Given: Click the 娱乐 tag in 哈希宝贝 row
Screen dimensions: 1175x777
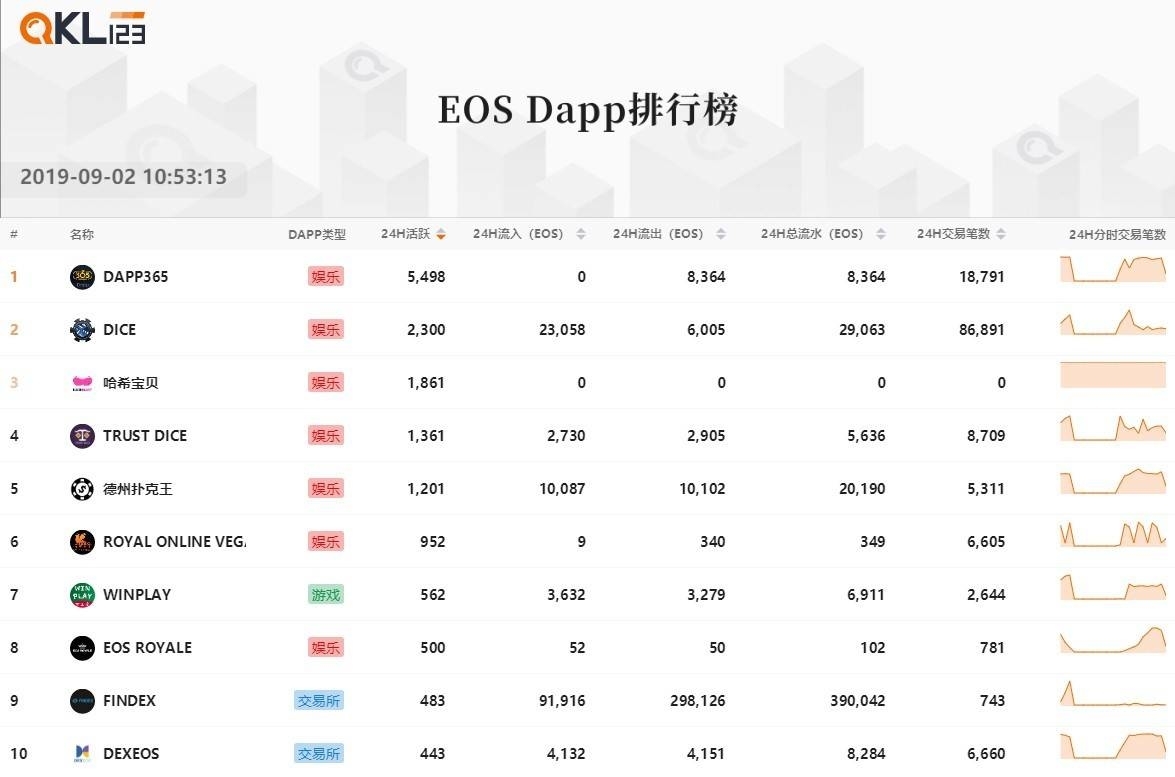Looking at the screenshot, I should tap(326, 383).
